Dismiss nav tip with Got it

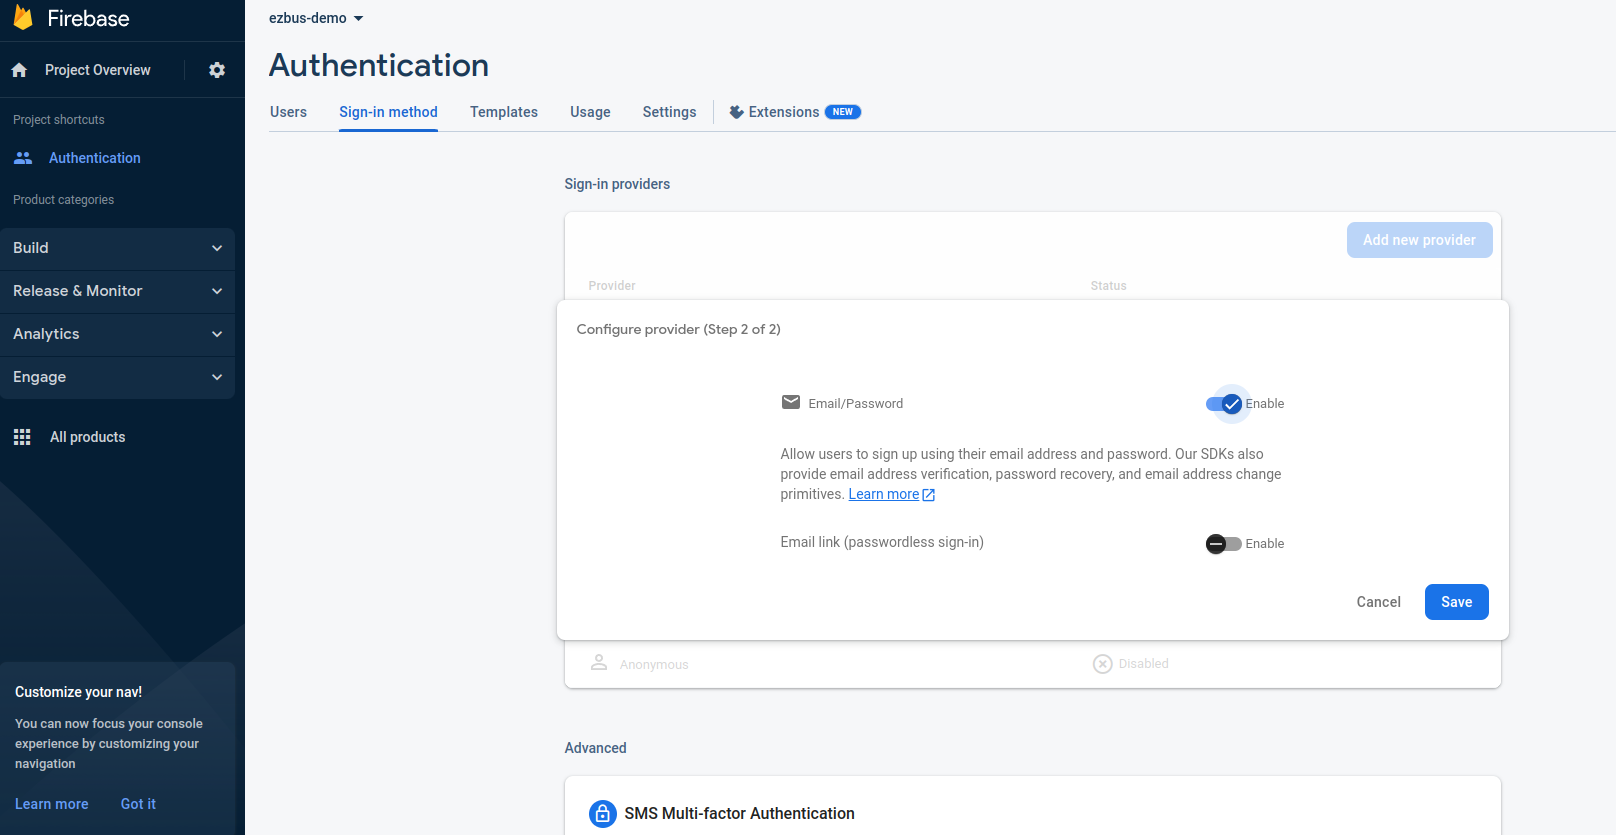click(138, 804)
